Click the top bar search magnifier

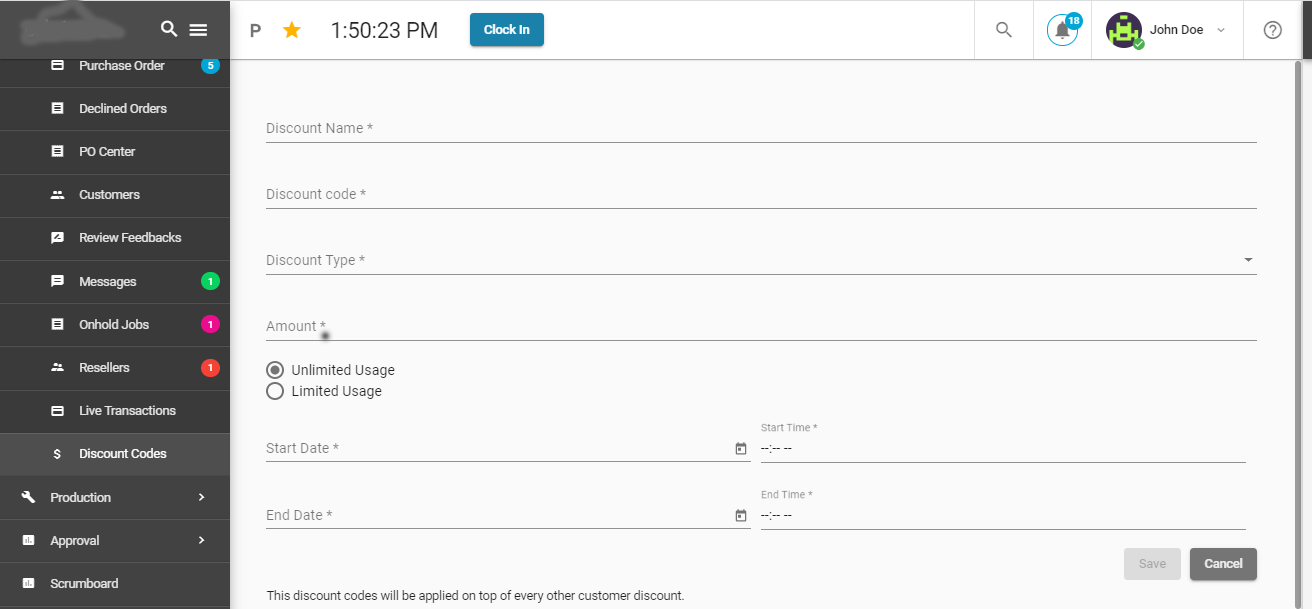click(x=1004, y=30)
